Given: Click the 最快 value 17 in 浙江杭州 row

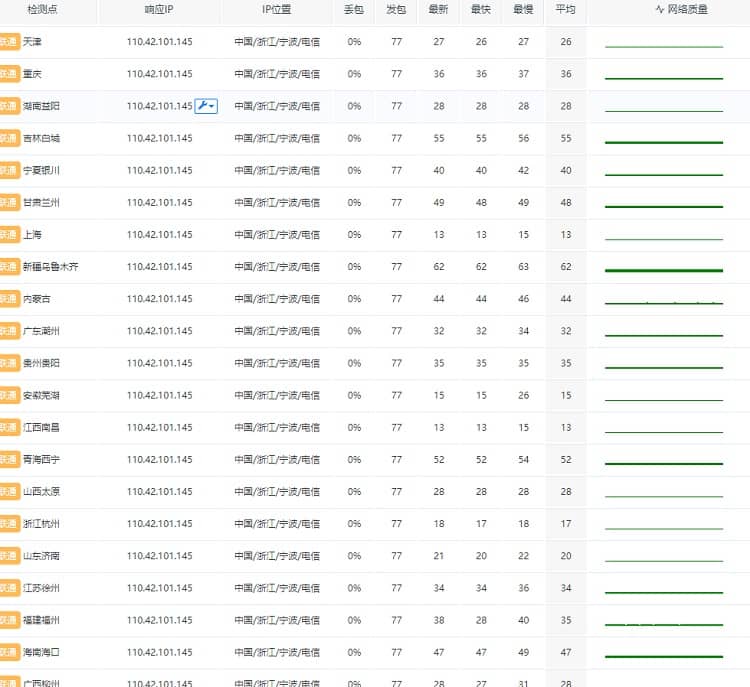Looking at the screenshot, I should tap(481, 523).
